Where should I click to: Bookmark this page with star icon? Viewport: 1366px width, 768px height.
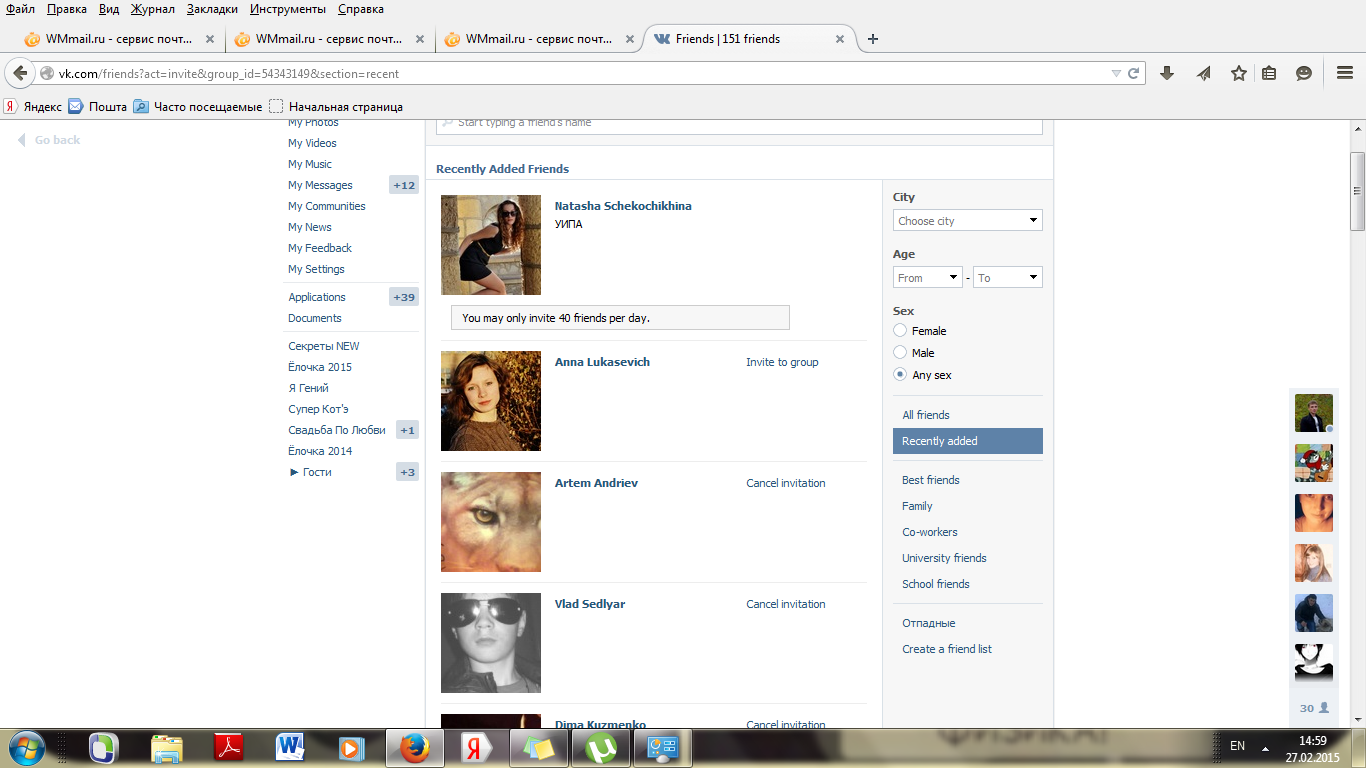click(x=1239, y=73)
